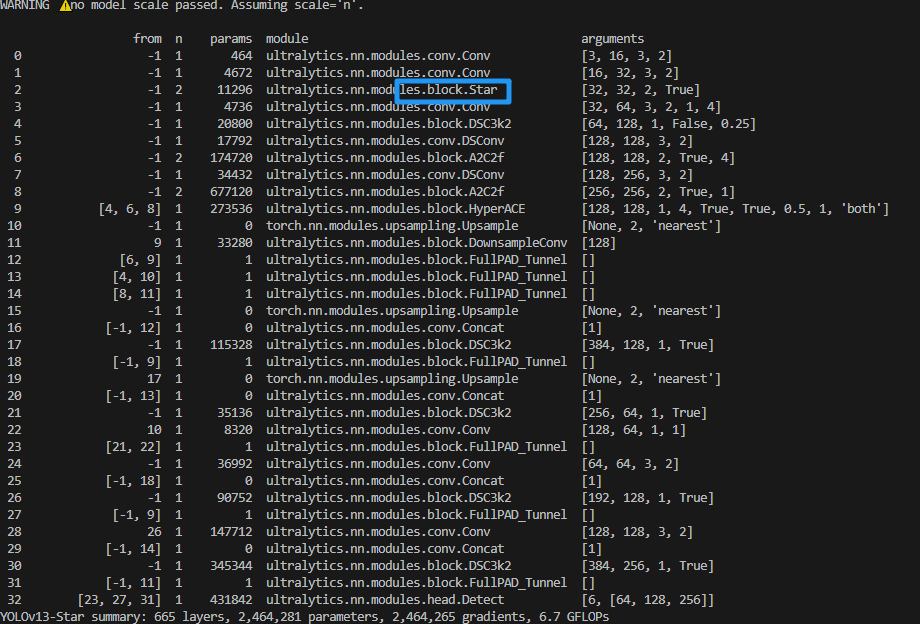Screen dimensions: 920x624
Task: Select params value 20800
Action: pyautogui.click(x=235, y=124)
